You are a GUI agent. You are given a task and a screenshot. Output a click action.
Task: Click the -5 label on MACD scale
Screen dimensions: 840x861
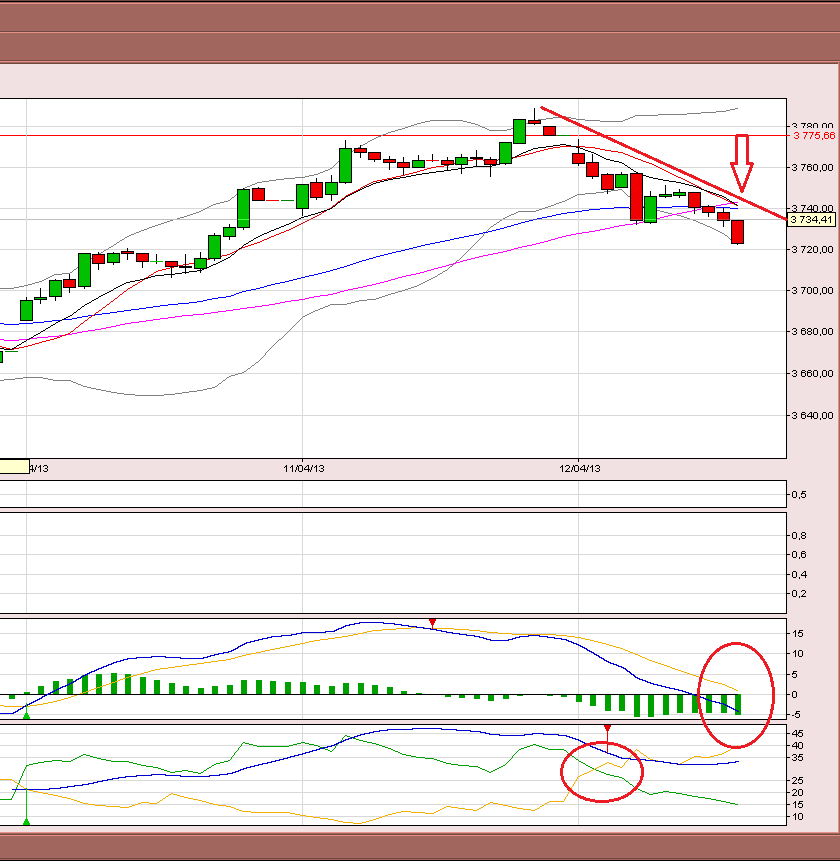click(797, 715)
